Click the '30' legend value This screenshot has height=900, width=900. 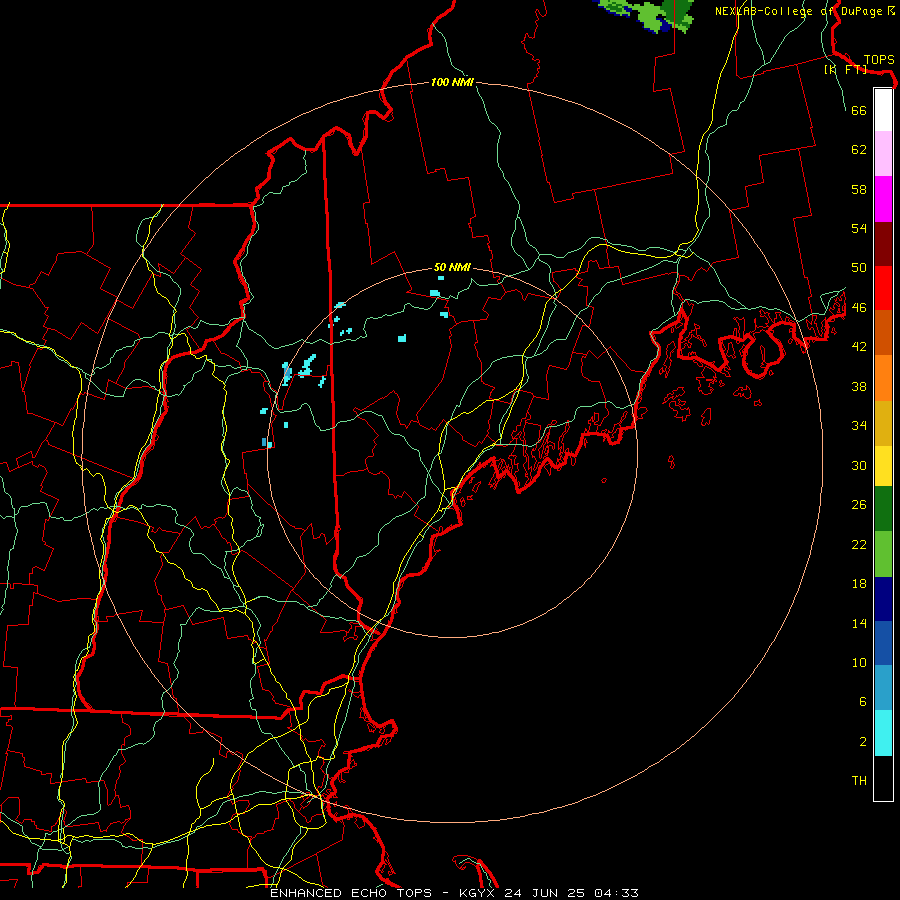click(x=859, y=465)
